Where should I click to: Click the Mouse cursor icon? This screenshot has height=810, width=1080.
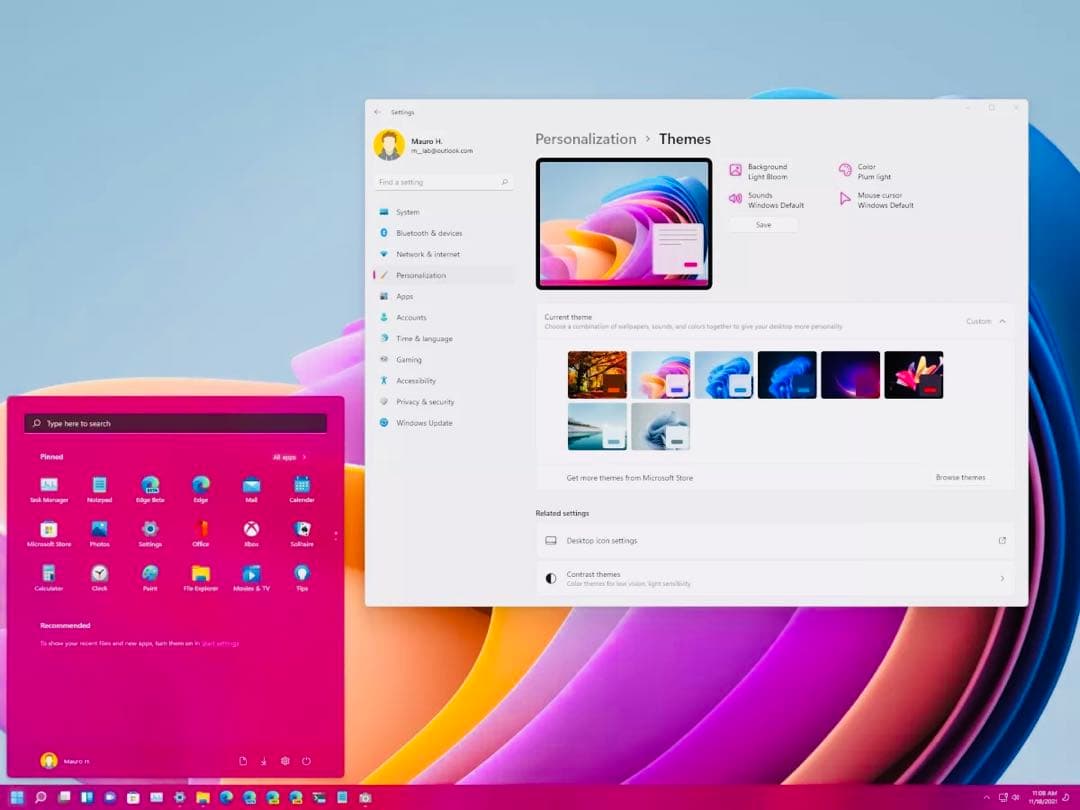(845, 200)
